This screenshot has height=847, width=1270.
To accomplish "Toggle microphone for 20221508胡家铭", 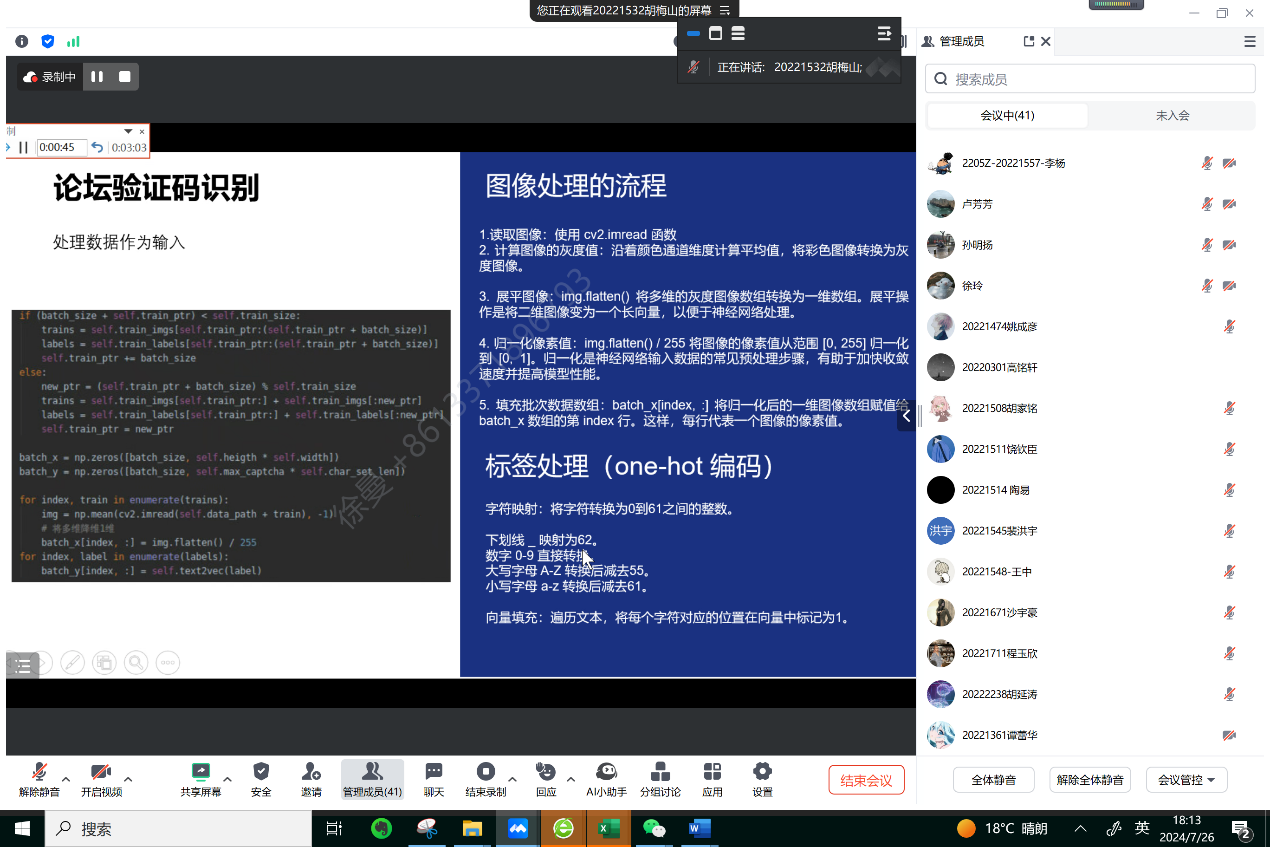I will [x=1229, y=408].
